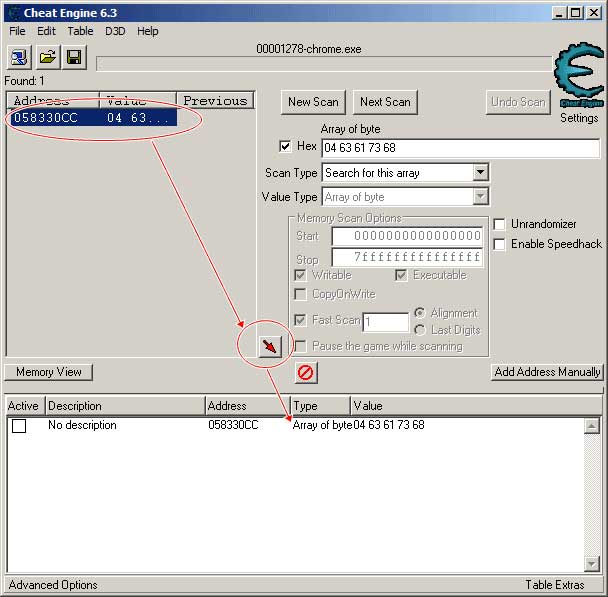The image size is (608, 597).
Task: Toggle the Fast Scan checkbox
Action: (300, 320)
